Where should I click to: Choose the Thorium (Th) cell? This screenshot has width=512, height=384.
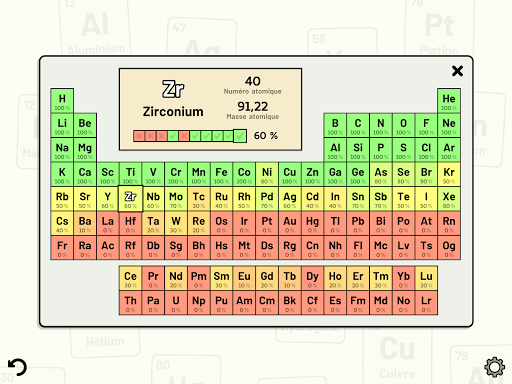point(130,303)
